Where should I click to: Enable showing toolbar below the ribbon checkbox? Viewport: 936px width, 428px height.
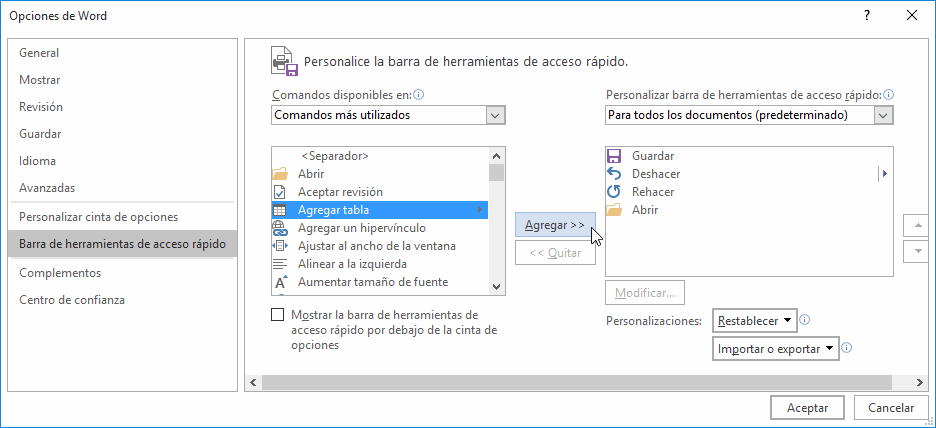pos(278,315)
